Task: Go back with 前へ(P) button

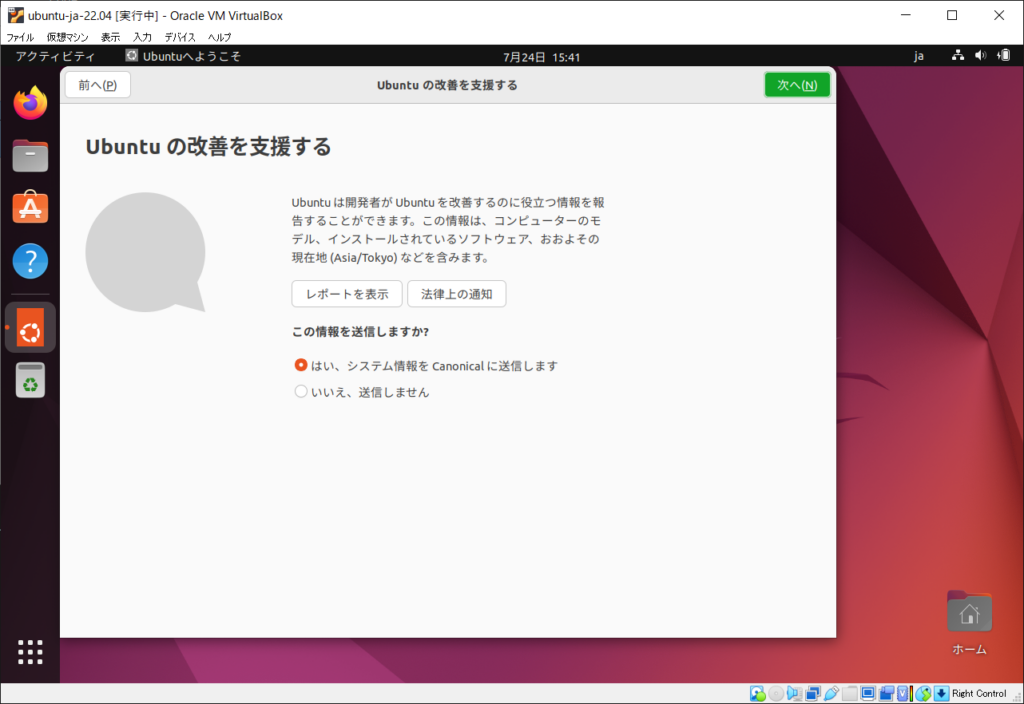Action: coord(98,85)
